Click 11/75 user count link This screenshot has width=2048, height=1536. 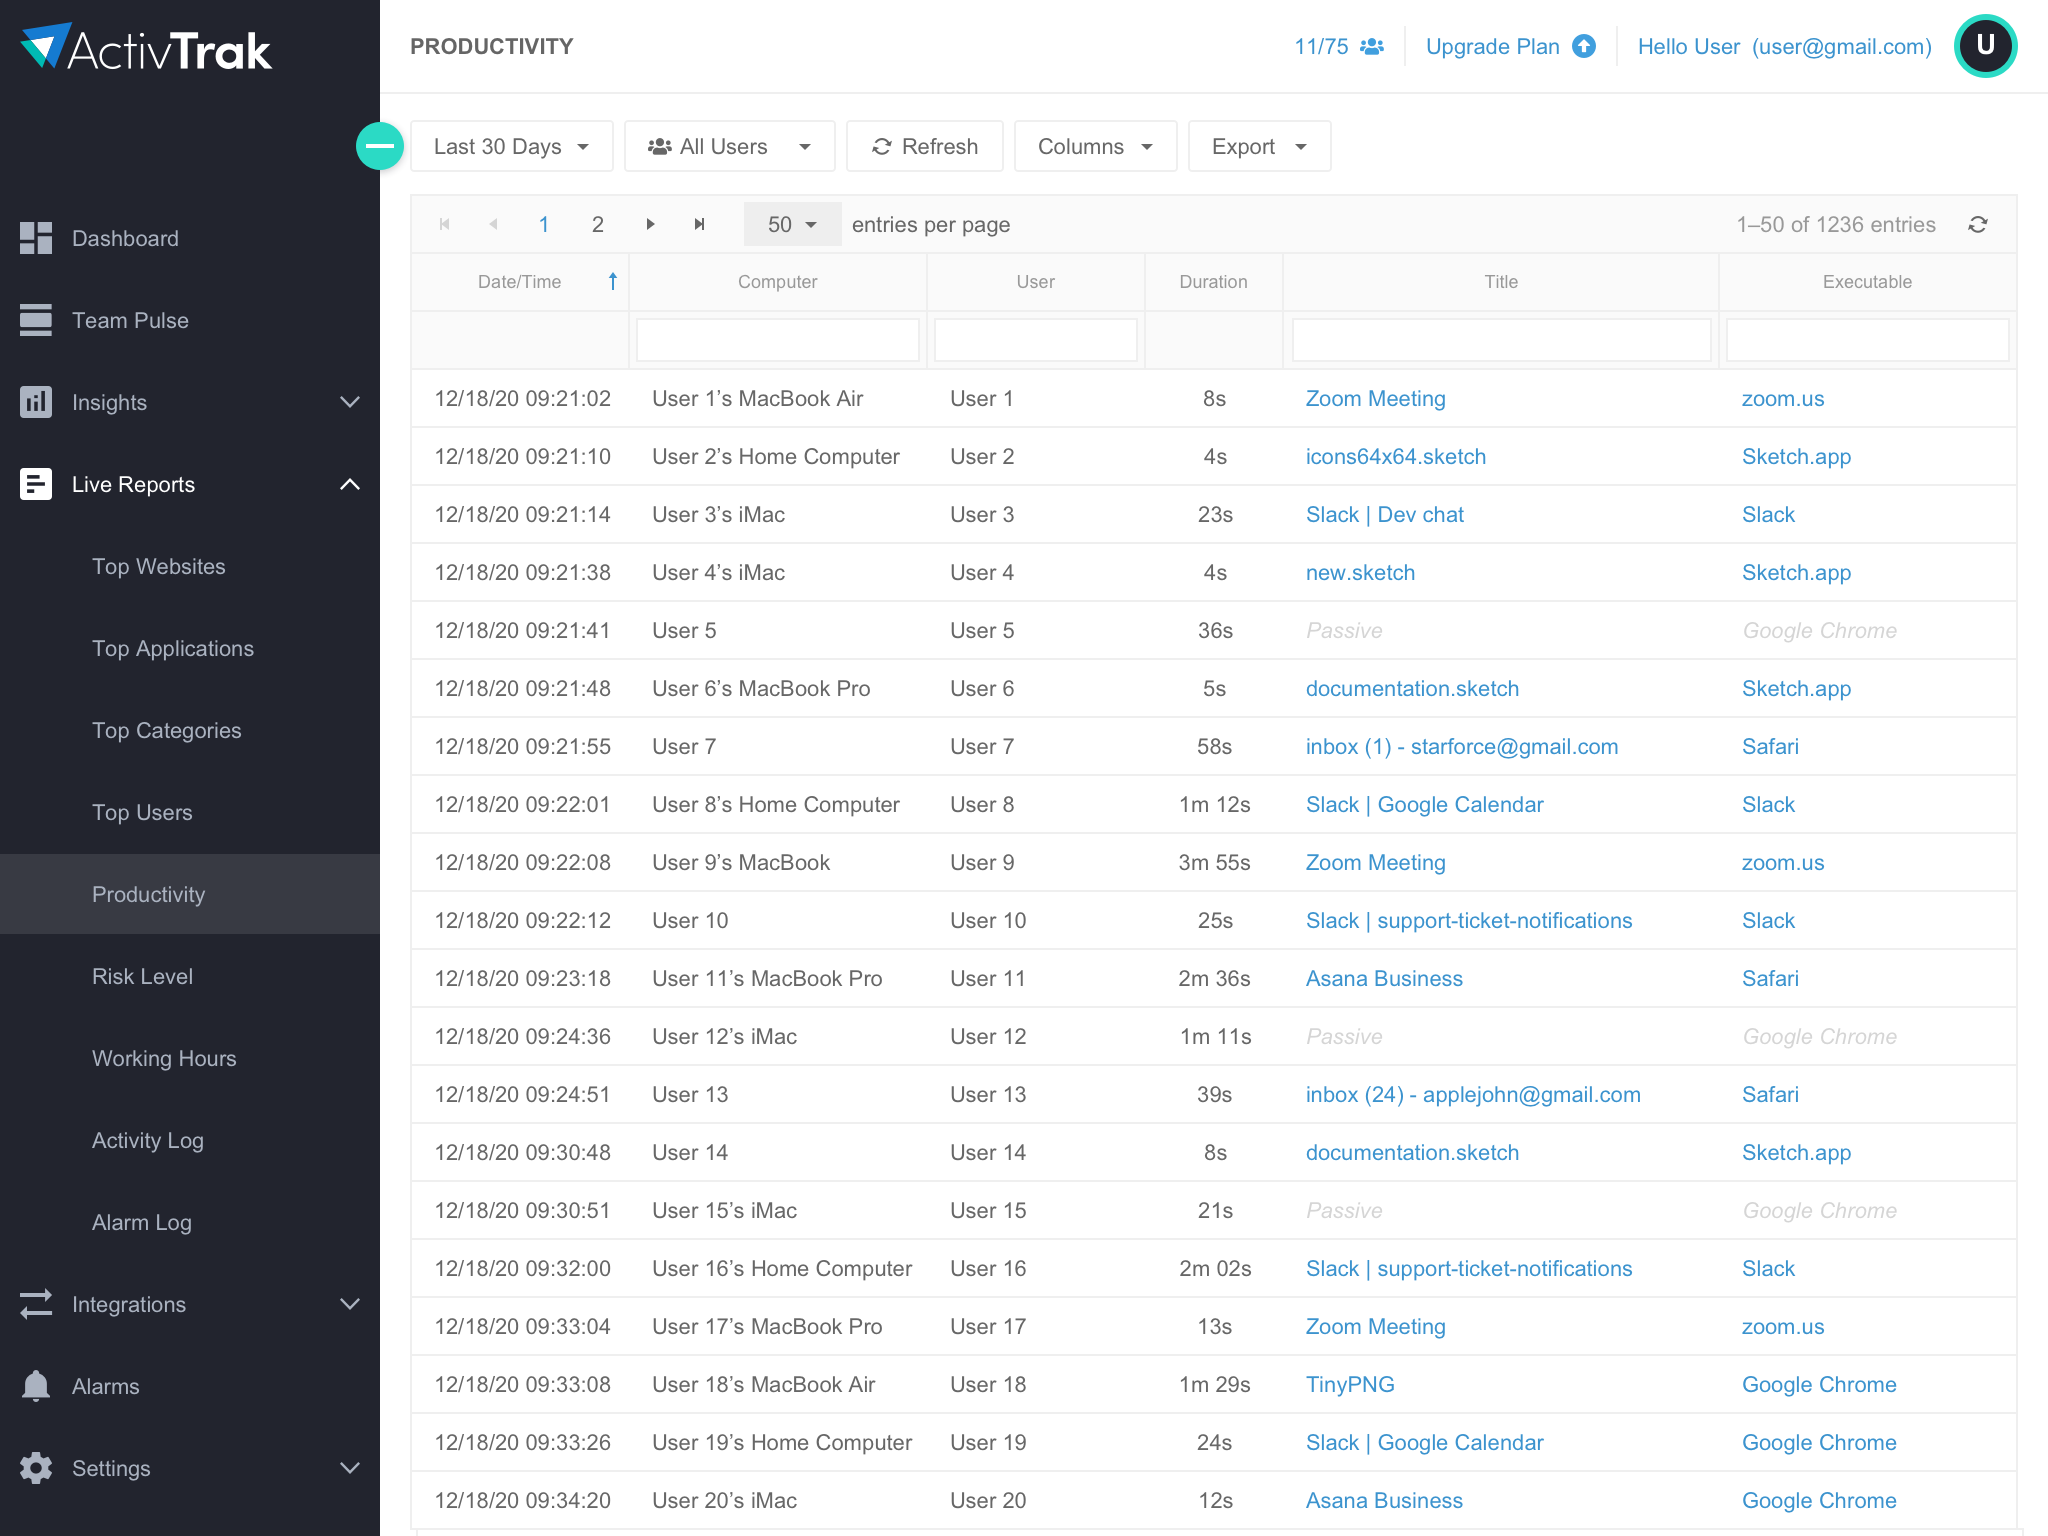point(1321,47)
